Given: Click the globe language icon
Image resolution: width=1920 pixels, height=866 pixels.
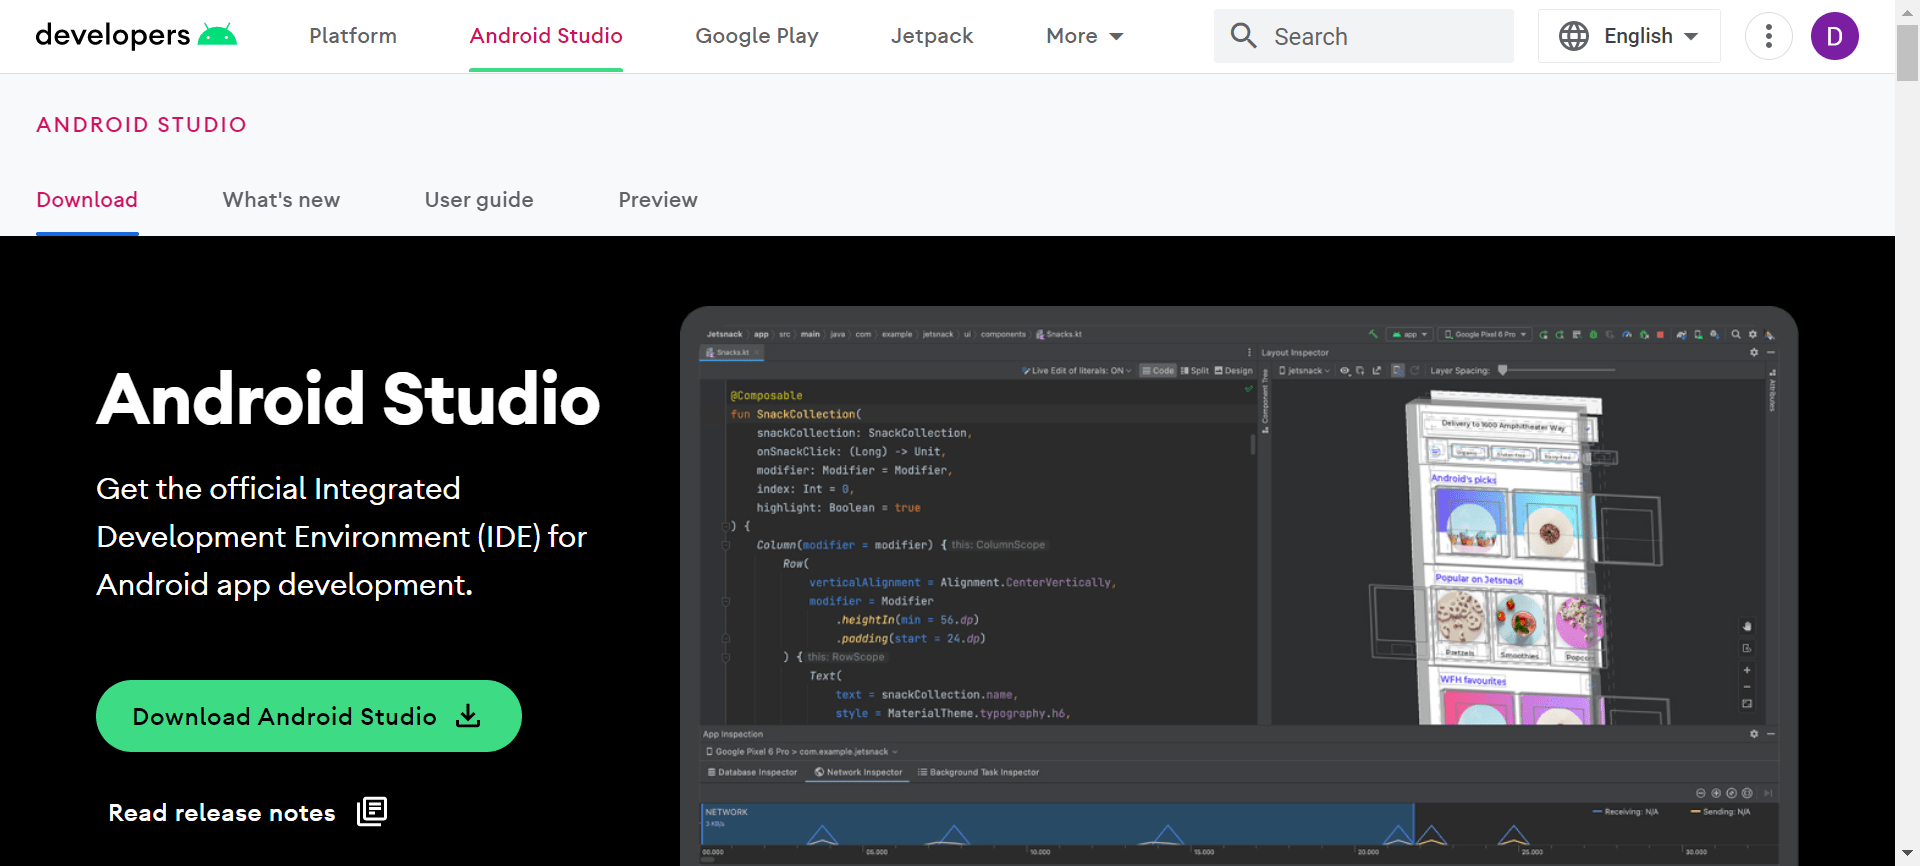Looking at the screenshot, I should pyautogui.click(x=1573, y=36).
